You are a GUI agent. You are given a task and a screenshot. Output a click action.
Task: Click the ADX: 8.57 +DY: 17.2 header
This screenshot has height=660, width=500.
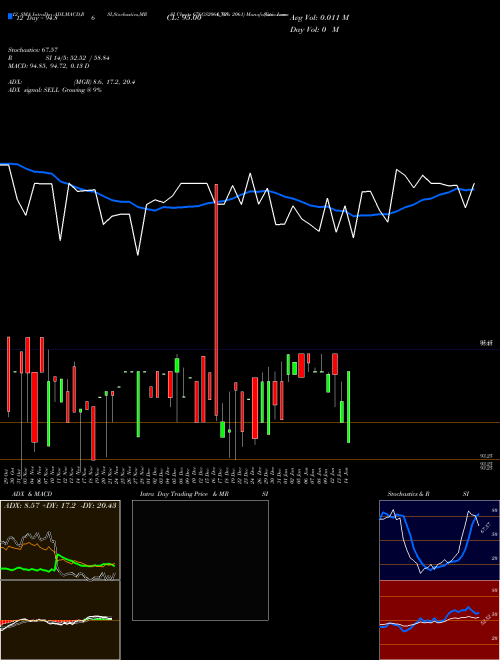(x=60, y=505)
